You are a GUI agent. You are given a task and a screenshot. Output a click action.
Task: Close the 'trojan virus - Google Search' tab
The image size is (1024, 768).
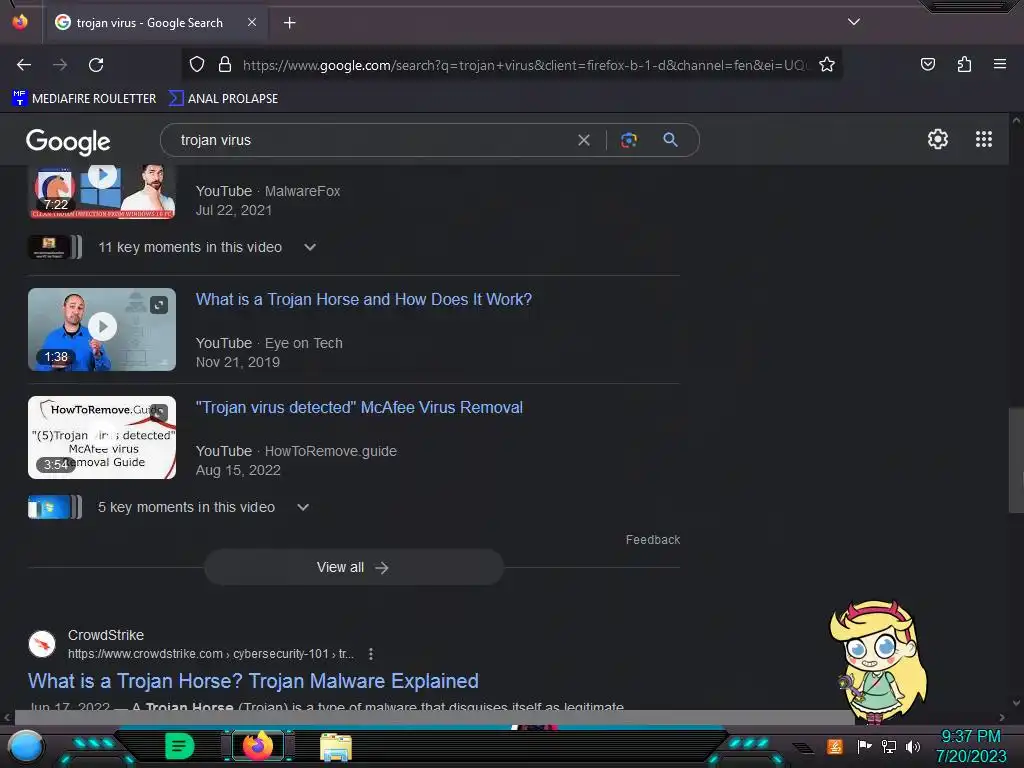click(251, 22)
